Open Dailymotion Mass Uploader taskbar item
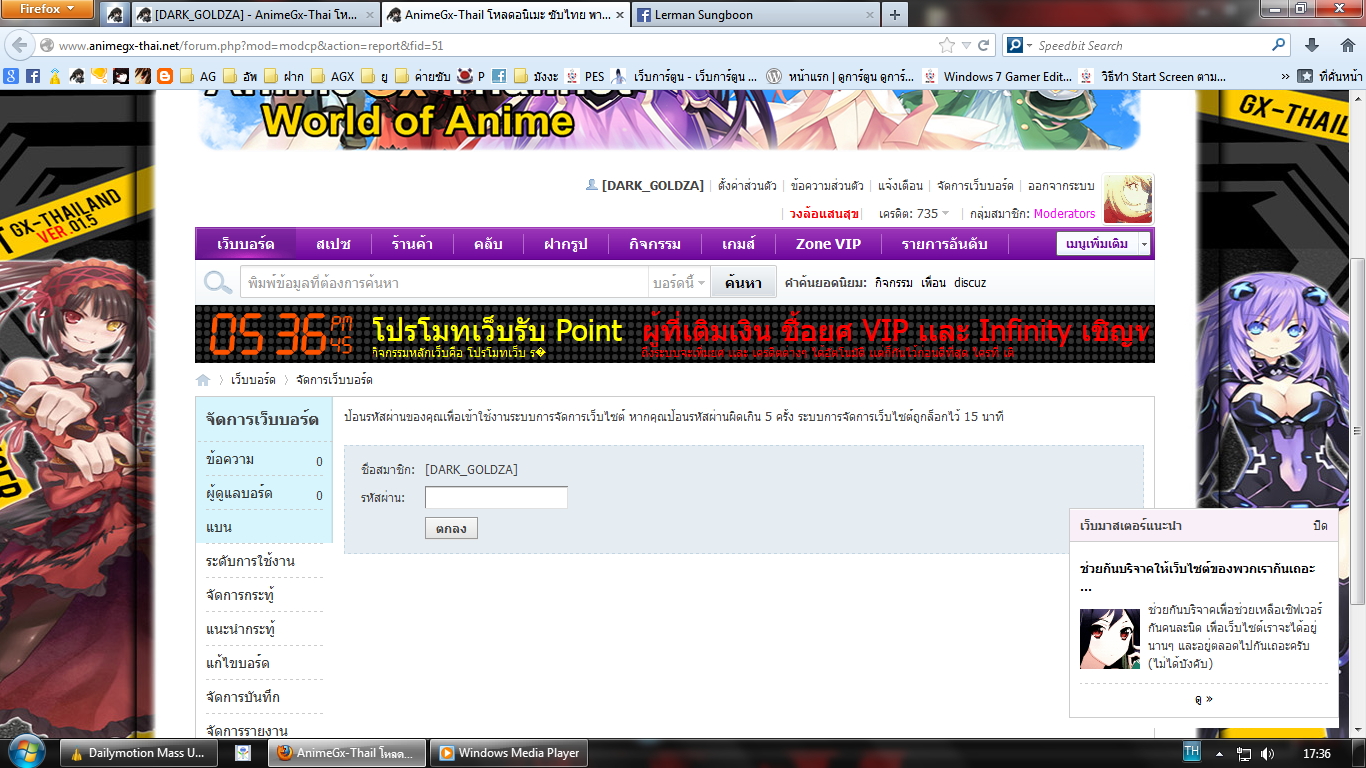 click(138, 753)
